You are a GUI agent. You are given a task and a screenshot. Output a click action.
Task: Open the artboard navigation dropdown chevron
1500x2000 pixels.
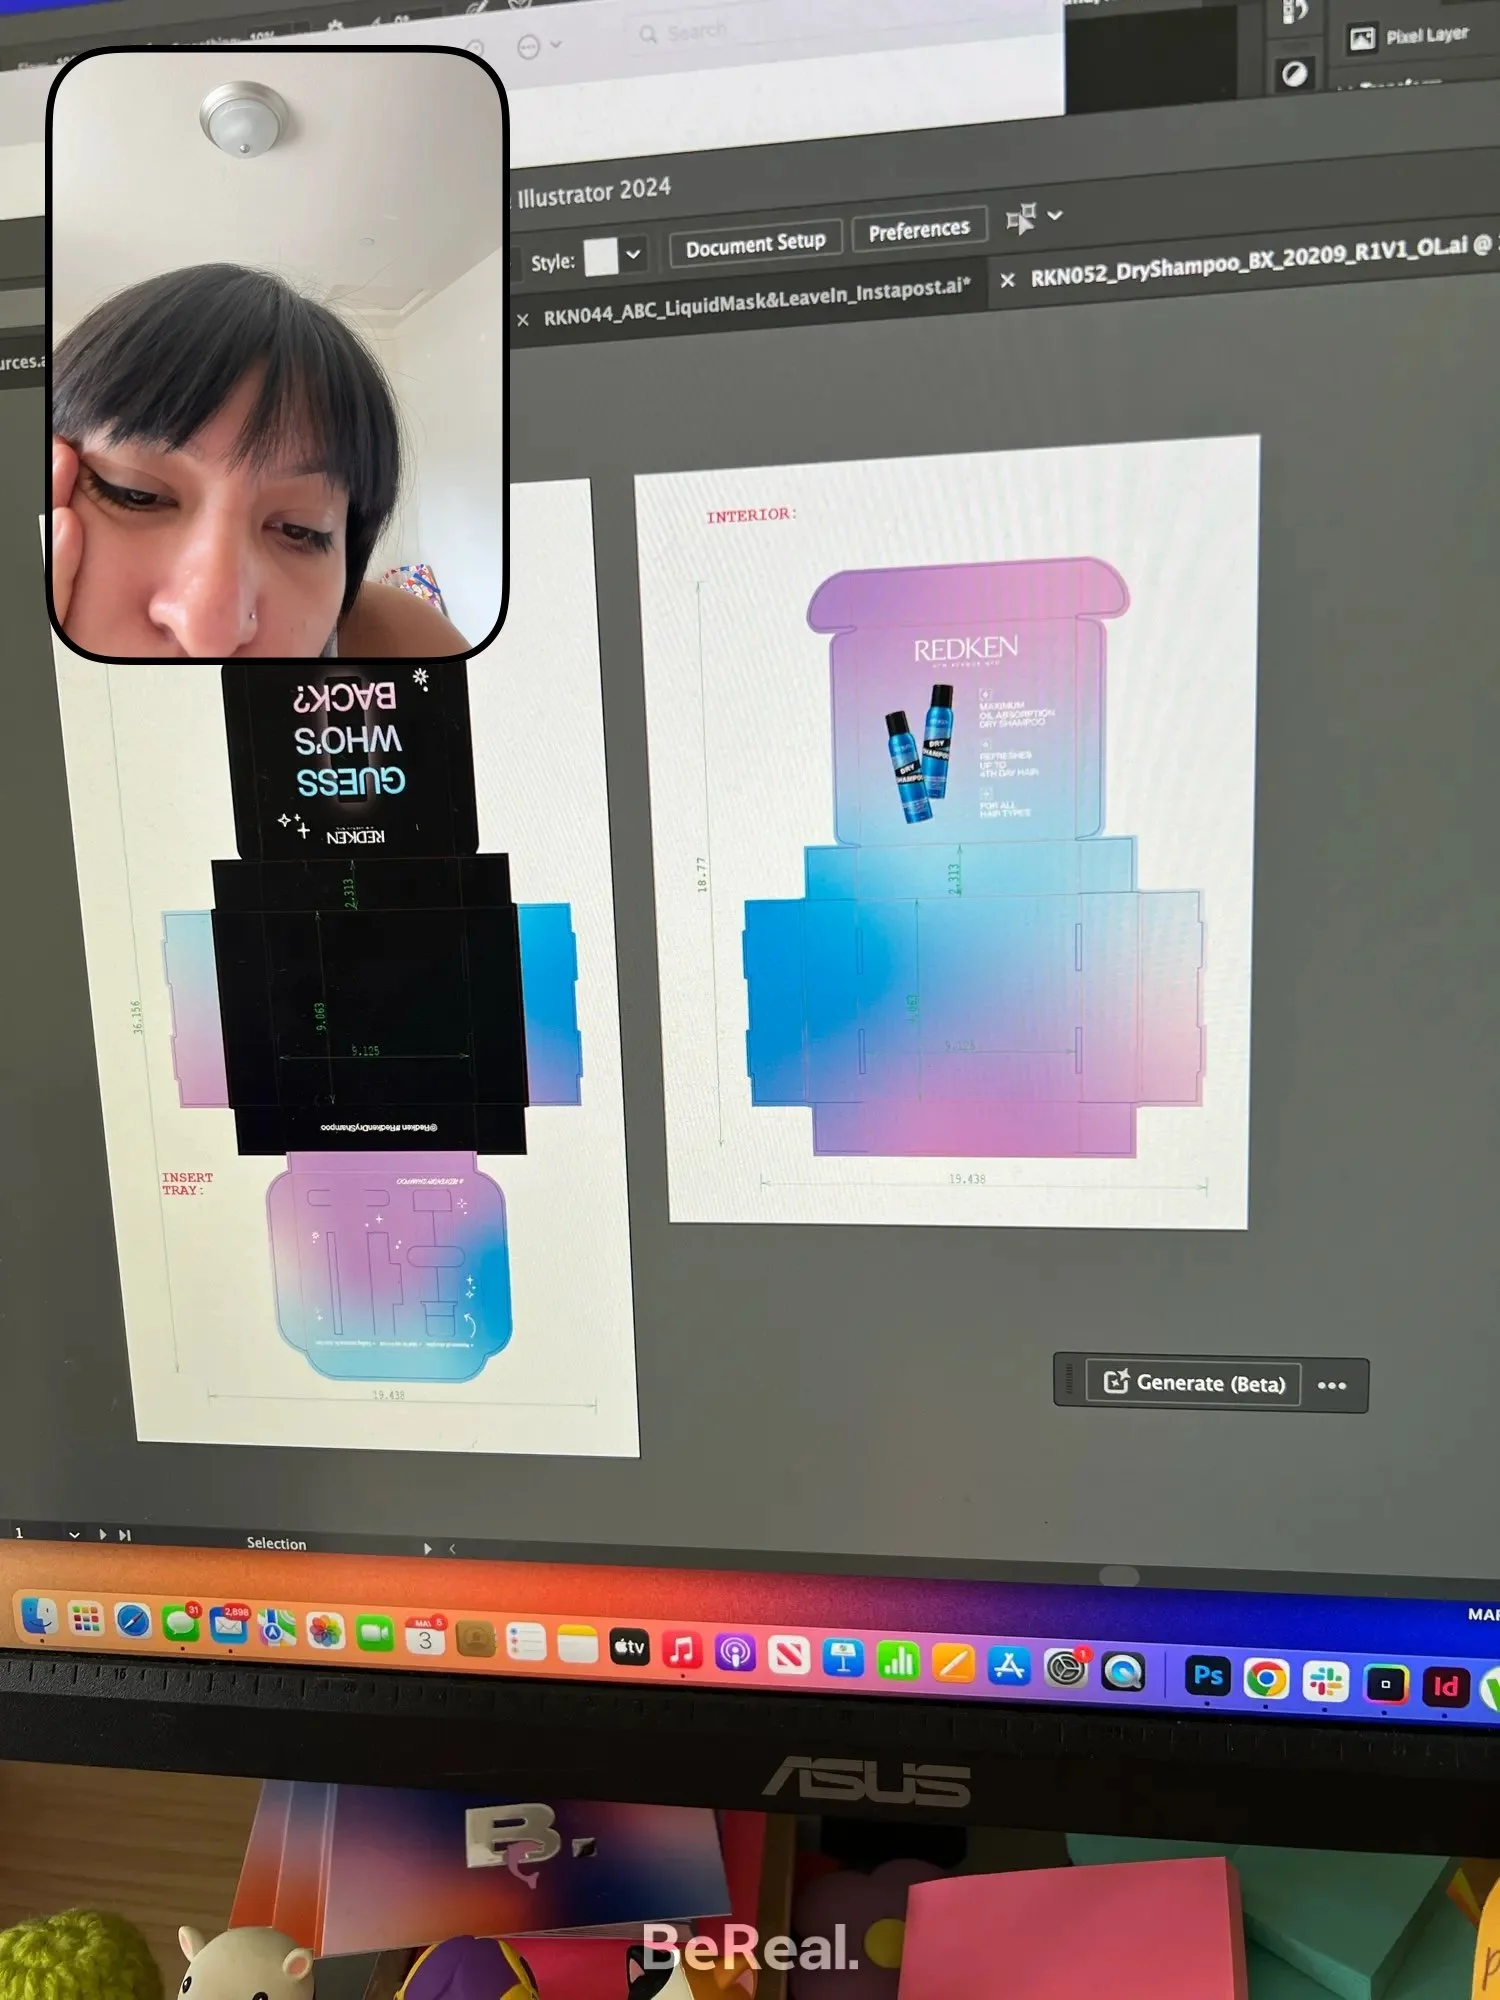point(74,1535)
